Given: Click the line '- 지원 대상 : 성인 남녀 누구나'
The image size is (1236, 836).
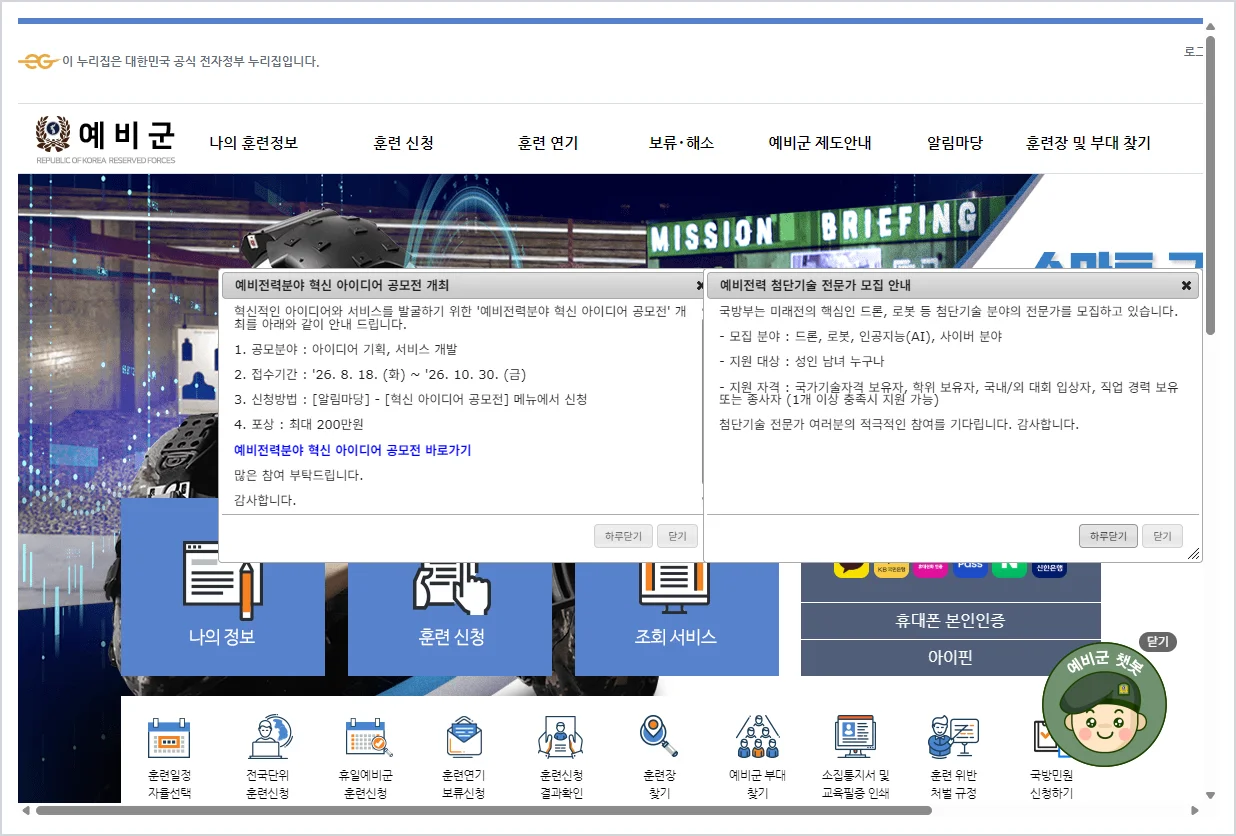Looking at the screenshot, I should click(x=802, y=361).
